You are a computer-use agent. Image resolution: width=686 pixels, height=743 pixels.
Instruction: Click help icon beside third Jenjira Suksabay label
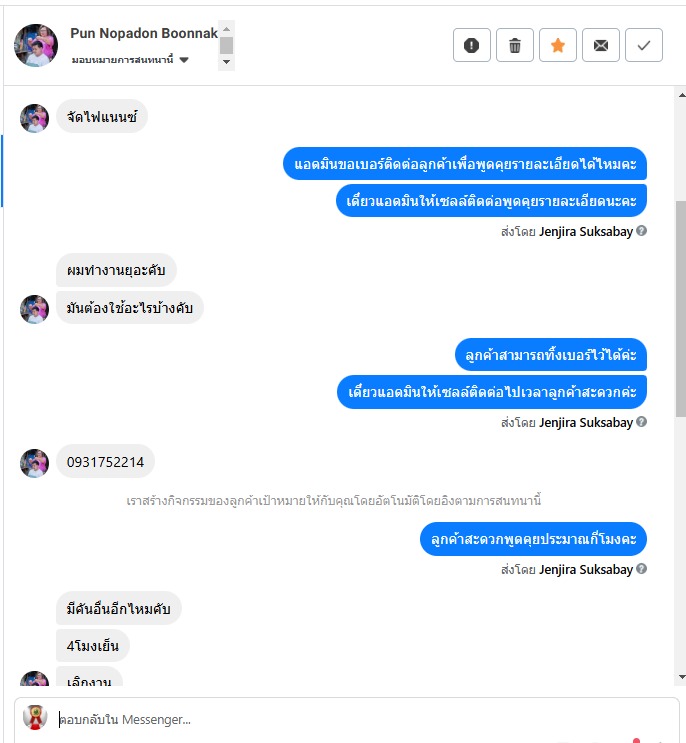(641, 569)
